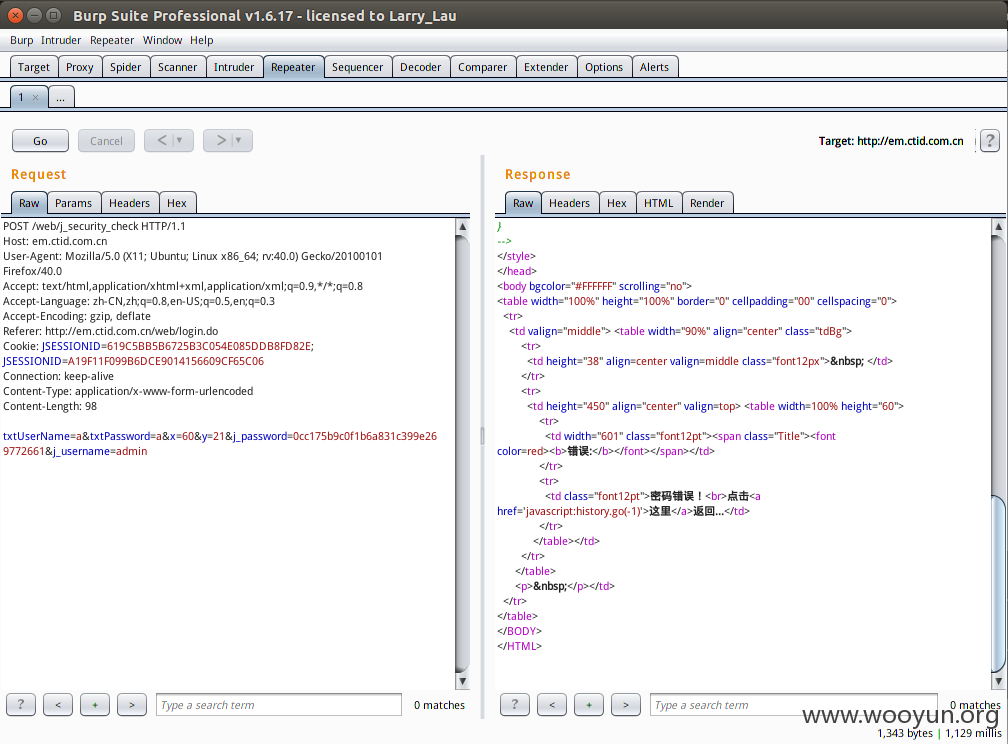The image size is (1008, 744).
Task: Focus the request search term field
Action: (279, 705)
